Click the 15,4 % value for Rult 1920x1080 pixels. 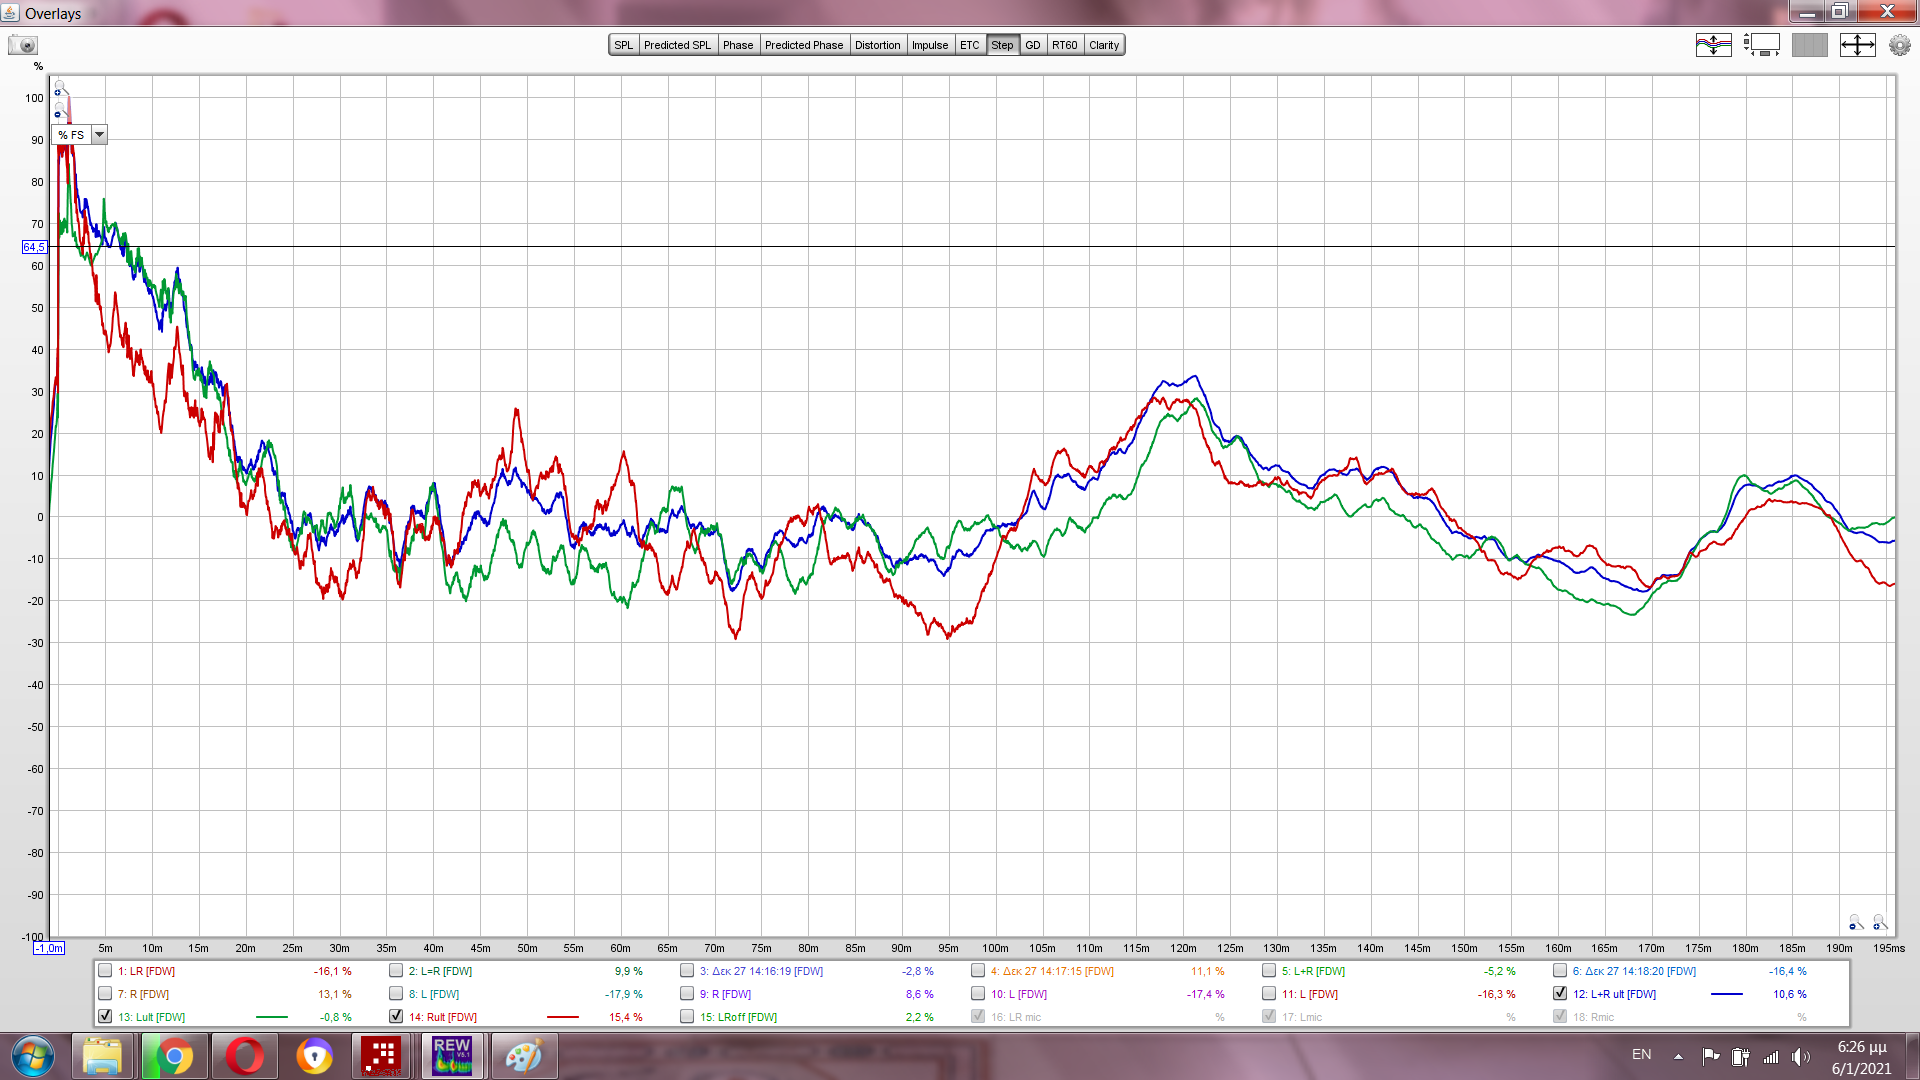point(626,1017)
